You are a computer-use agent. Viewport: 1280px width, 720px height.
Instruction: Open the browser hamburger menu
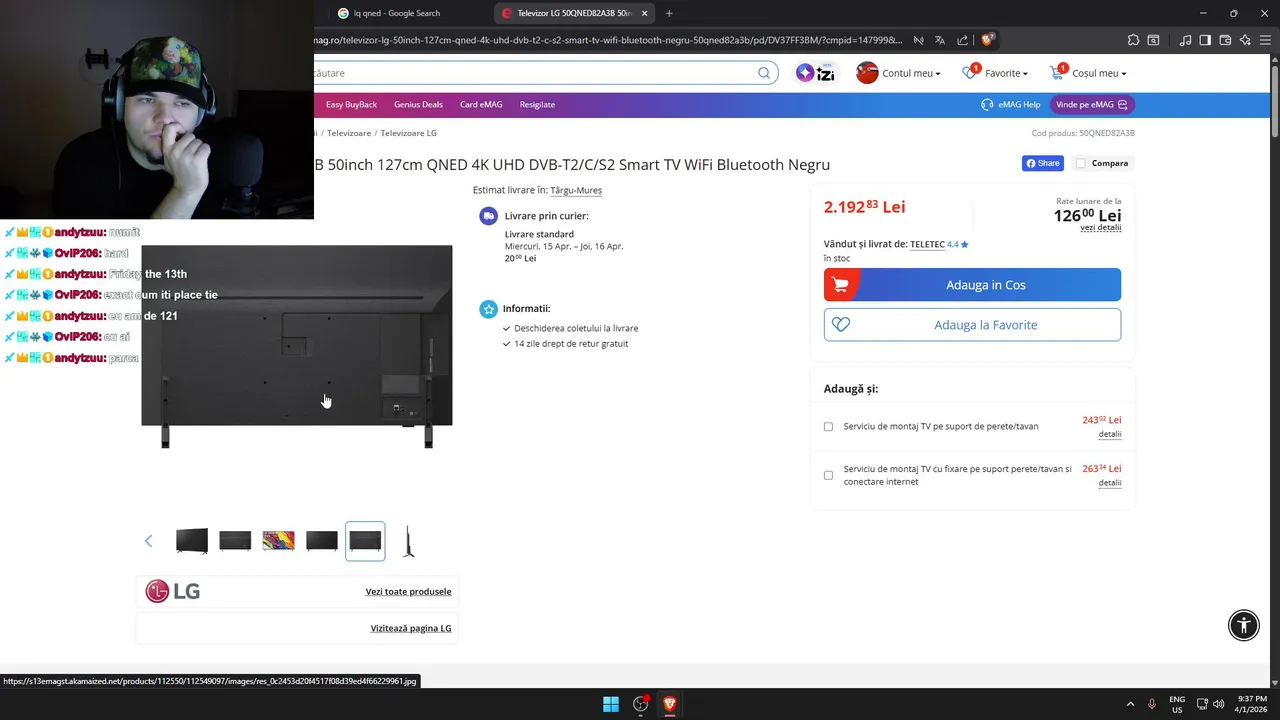pyautogui.click(x=1265, y=40)
